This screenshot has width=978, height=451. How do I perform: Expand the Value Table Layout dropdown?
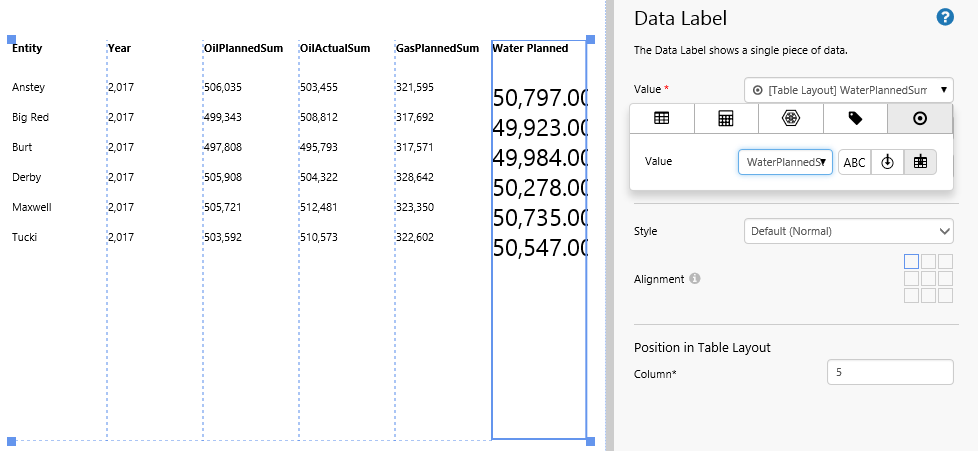click(x=848, y=90)
